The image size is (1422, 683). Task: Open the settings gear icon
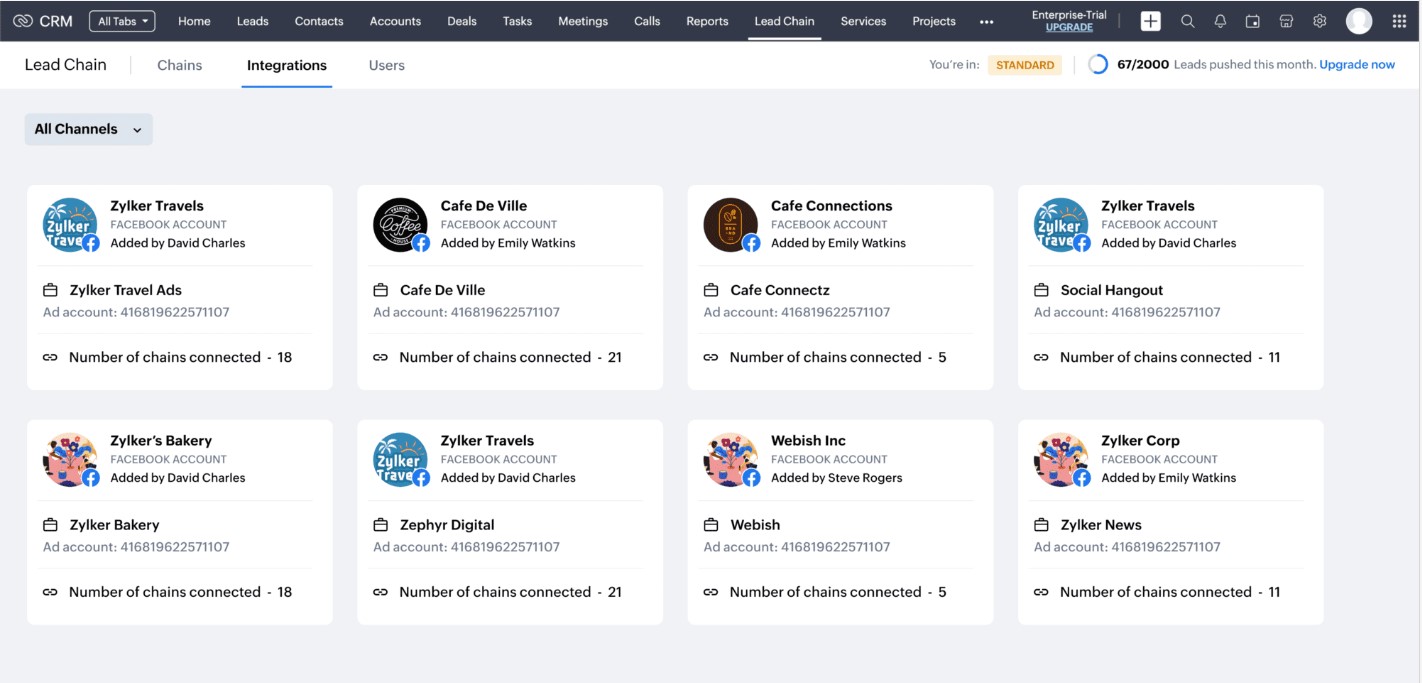click(1319, 21)
